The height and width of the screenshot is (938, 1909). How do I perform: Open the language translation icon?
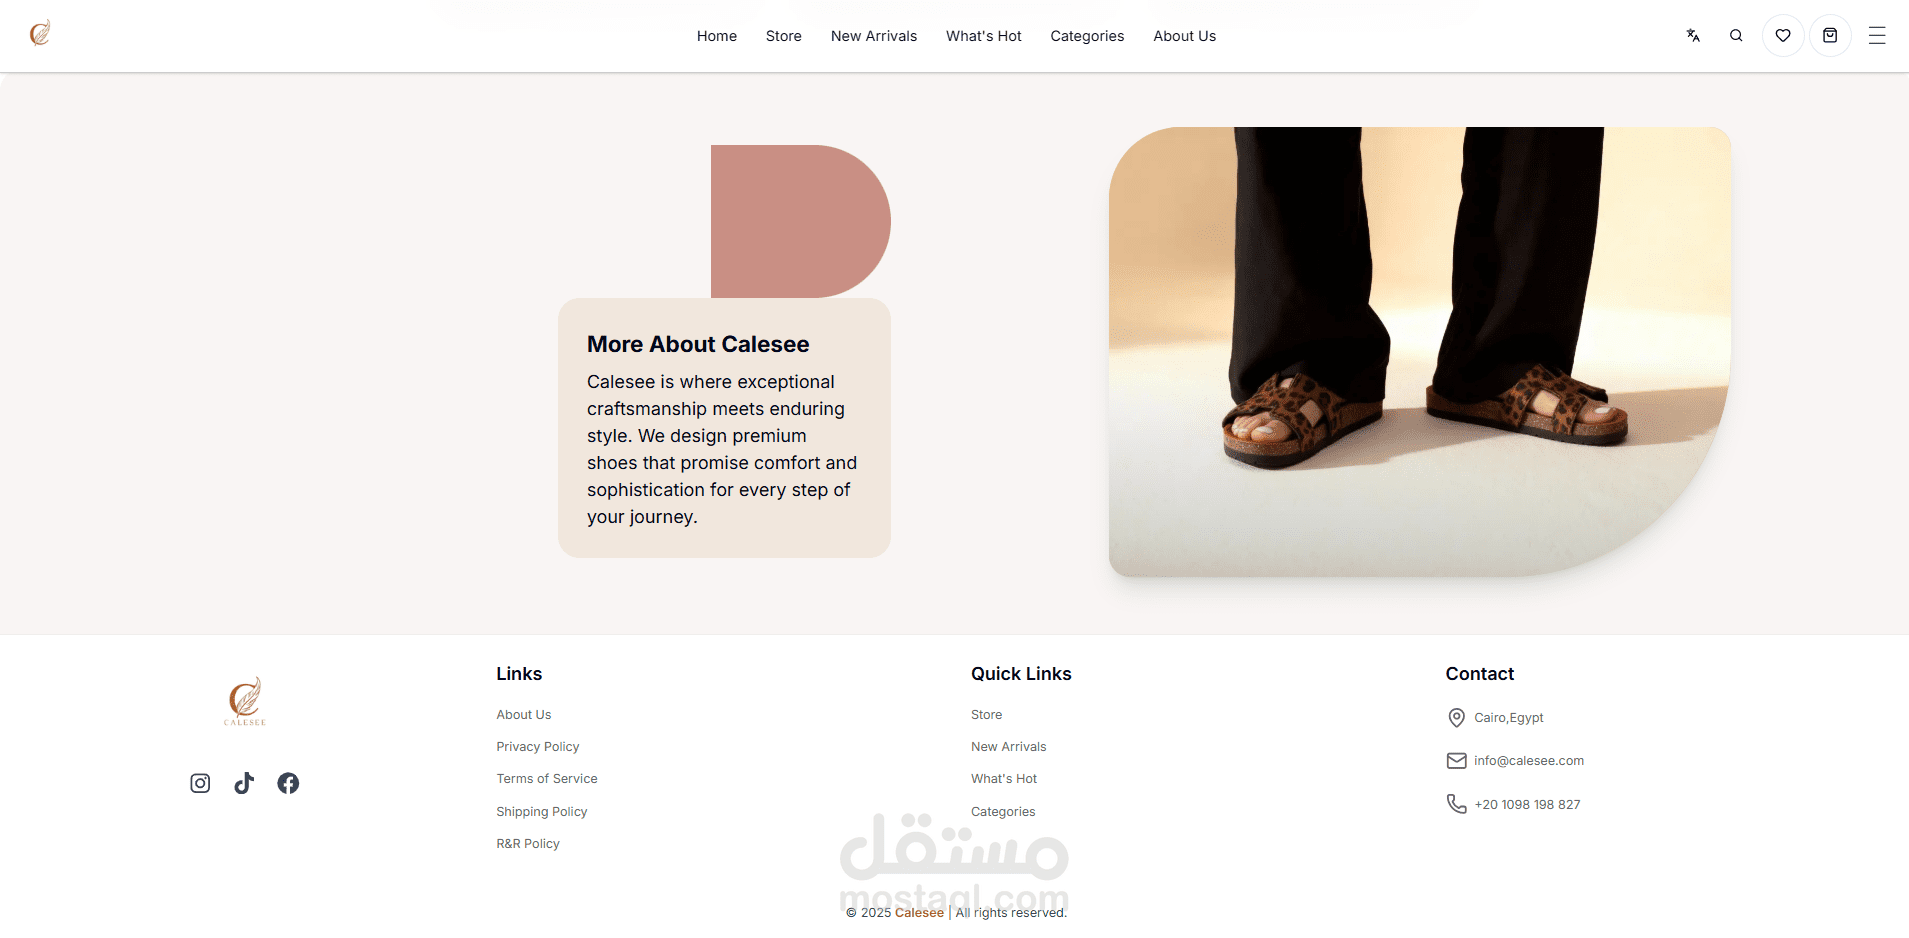click(x=1693, y=36)
